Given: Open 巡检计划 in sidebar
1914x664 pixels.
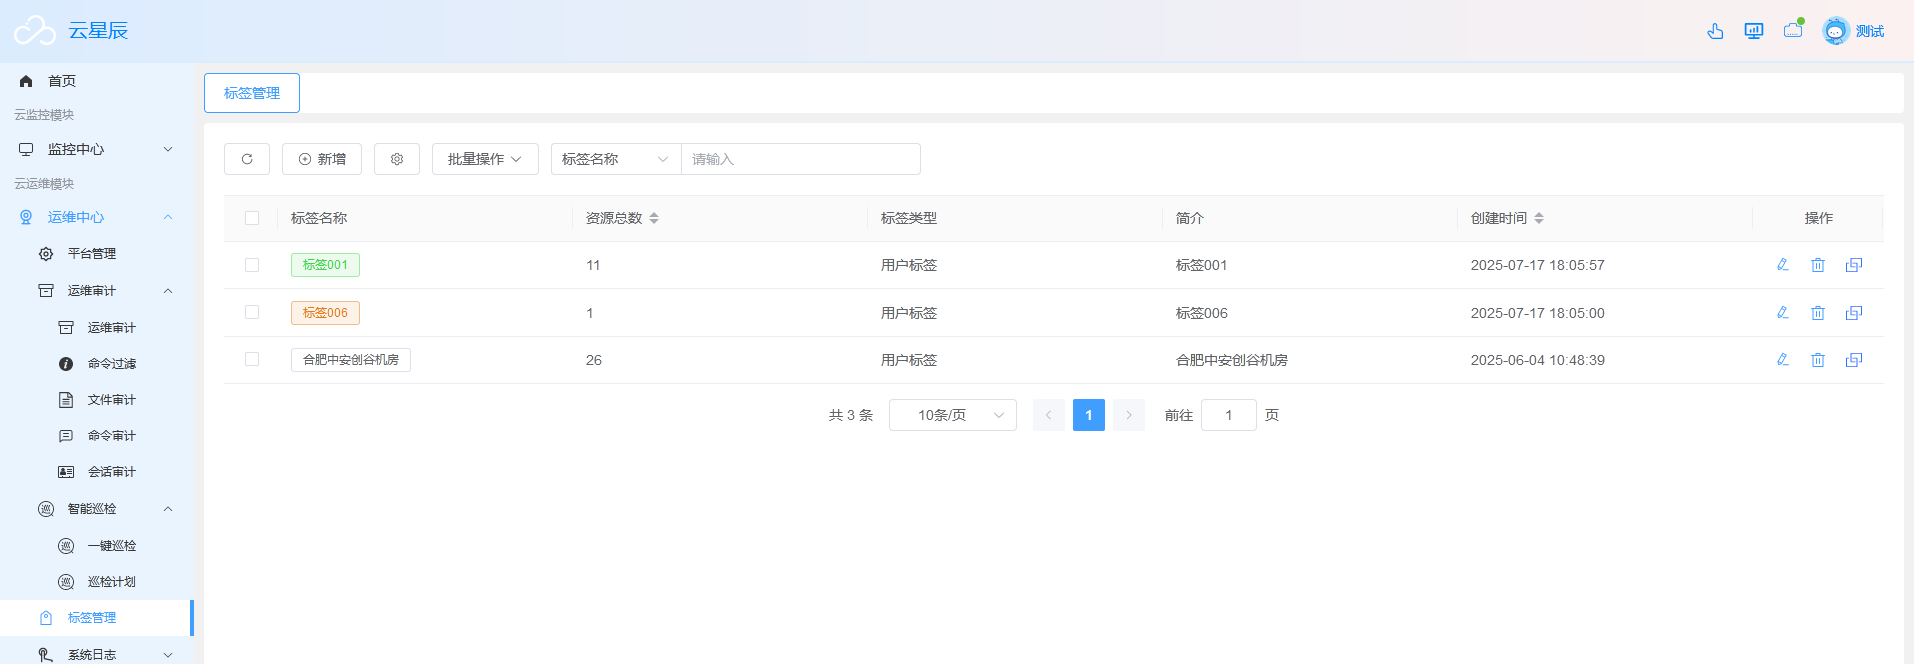Looking at the screenshot, I should pyautogui.click(x=96, y=582).
